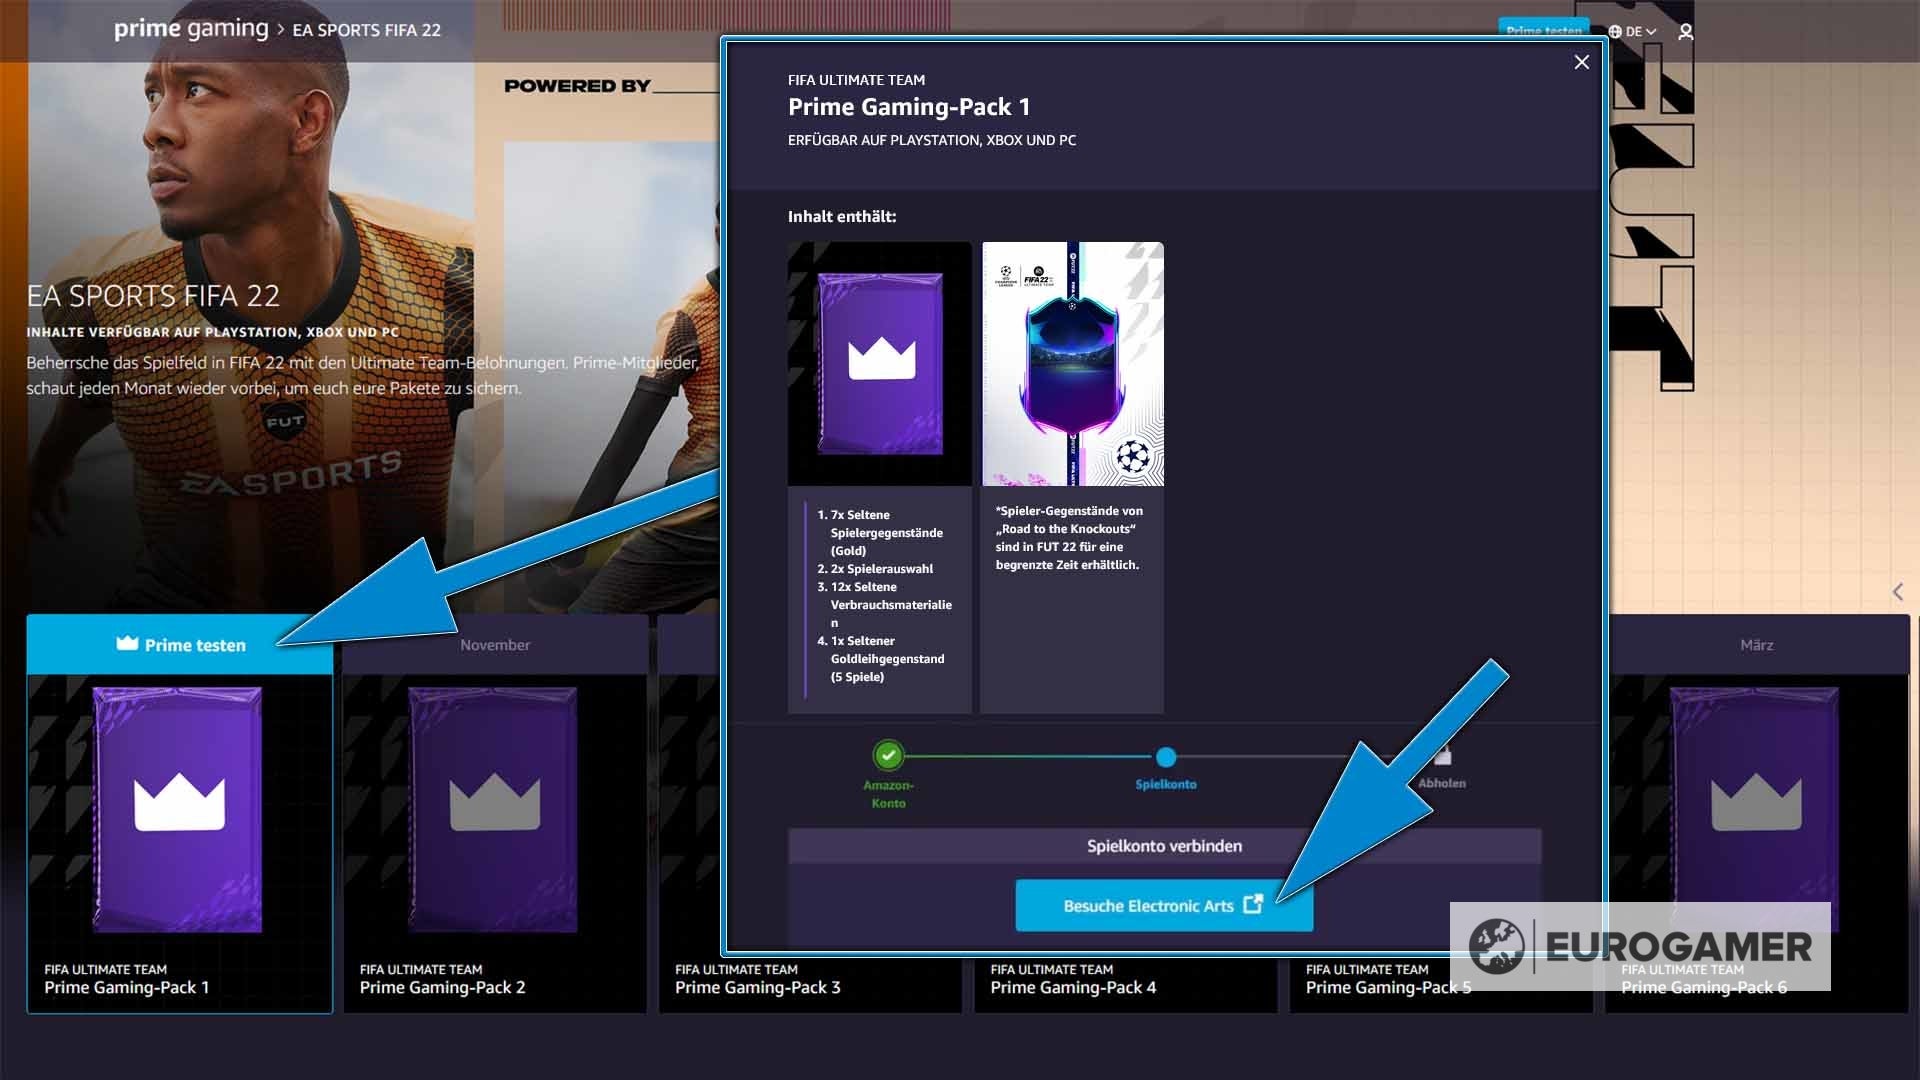Click the Spielkonto progress step dot
The height and width of the screenshot is (1080, 1920).
(1165, 757)
